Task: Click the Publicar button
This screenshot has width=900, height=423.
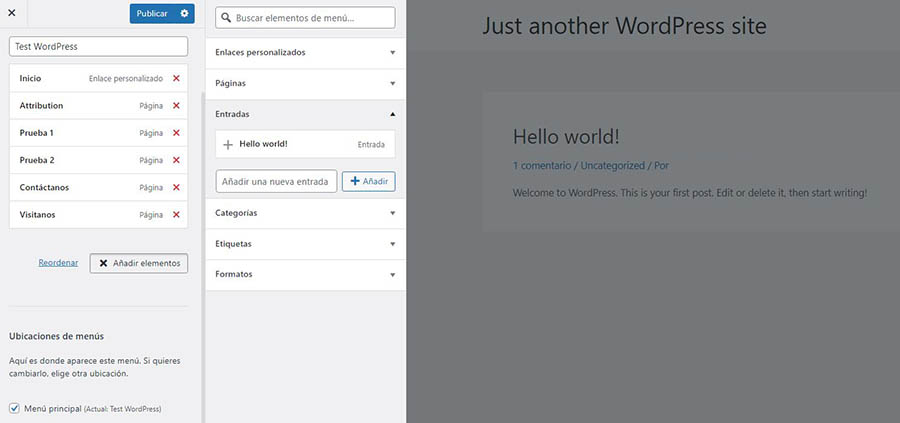Action: tap(152, 14)
